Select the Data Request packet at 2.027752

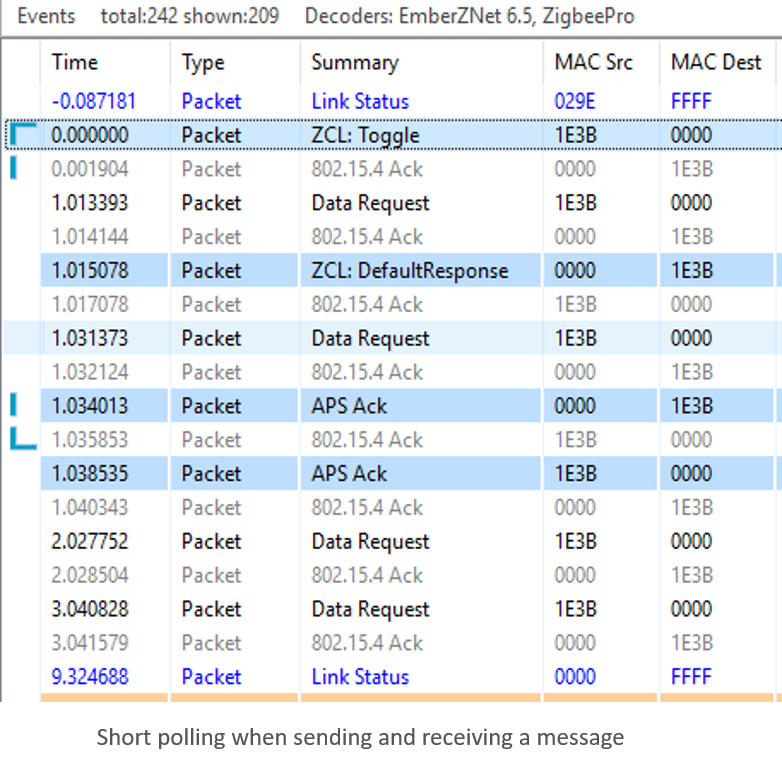[x=370, y=542]
